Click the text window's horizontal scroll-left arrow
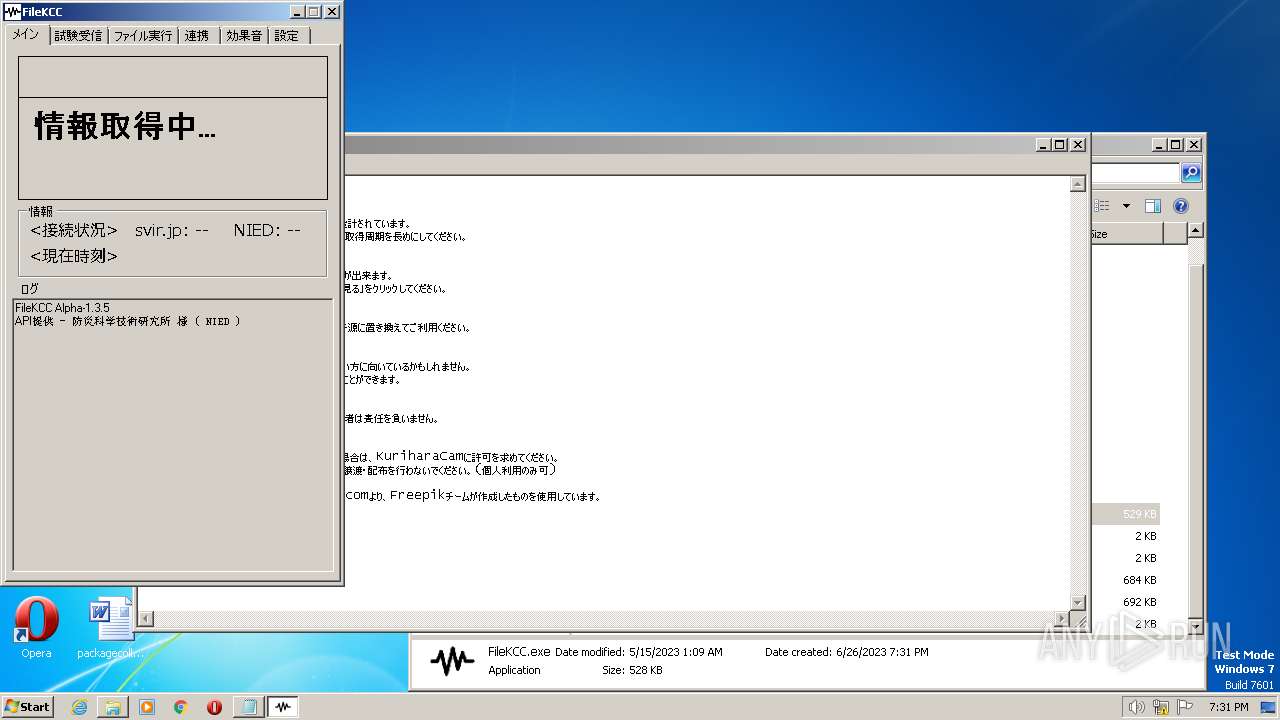Viewport: 1280px width, 720px height. tap(146, 619)
